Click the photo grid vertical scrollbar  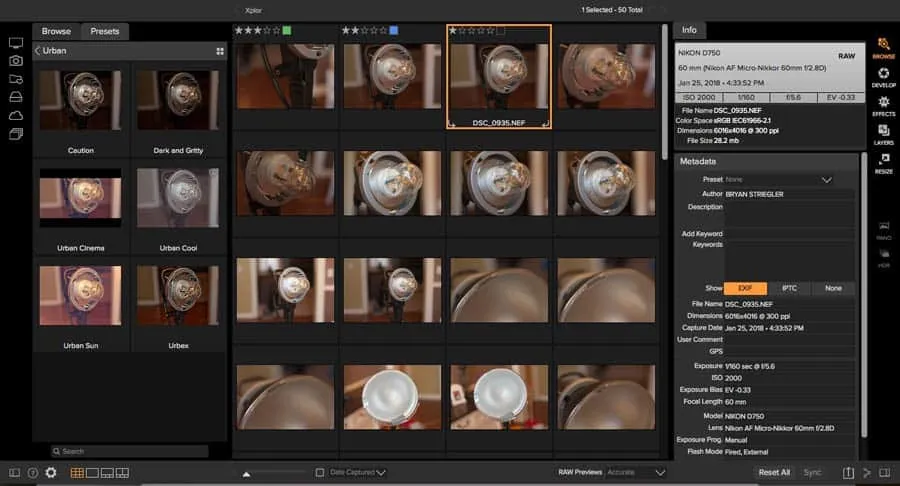tap(665, 92)
